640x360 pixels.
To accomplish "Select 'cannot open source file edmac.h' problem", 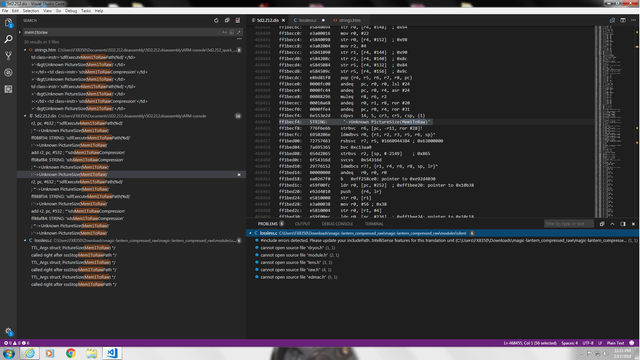I will click(443, 277).
